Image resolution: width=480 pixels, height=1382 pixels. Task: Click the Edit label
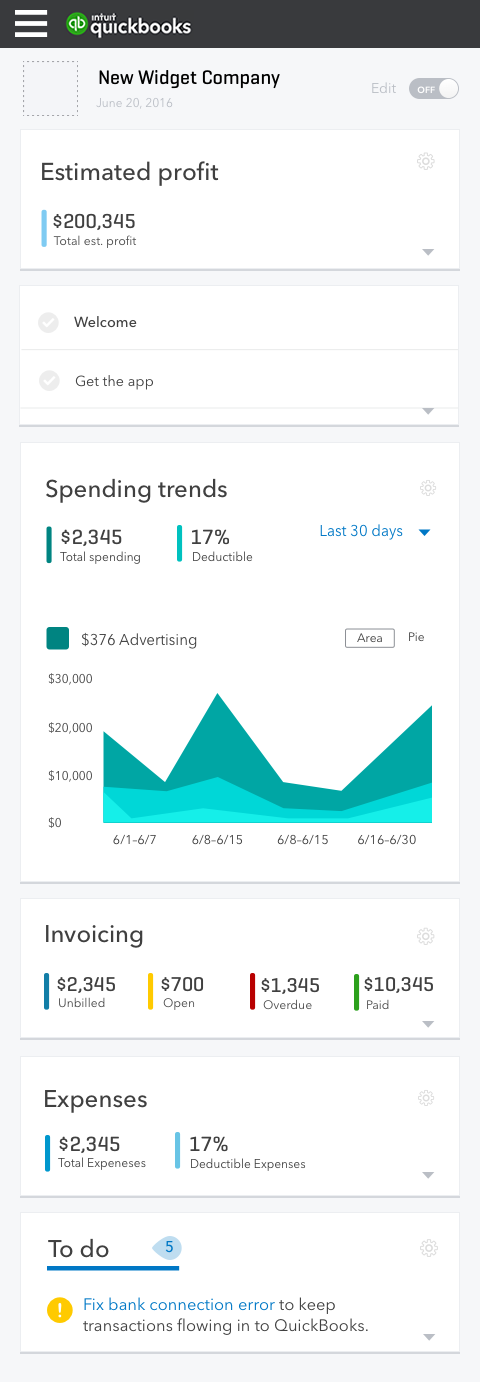(x=384, y=88)
